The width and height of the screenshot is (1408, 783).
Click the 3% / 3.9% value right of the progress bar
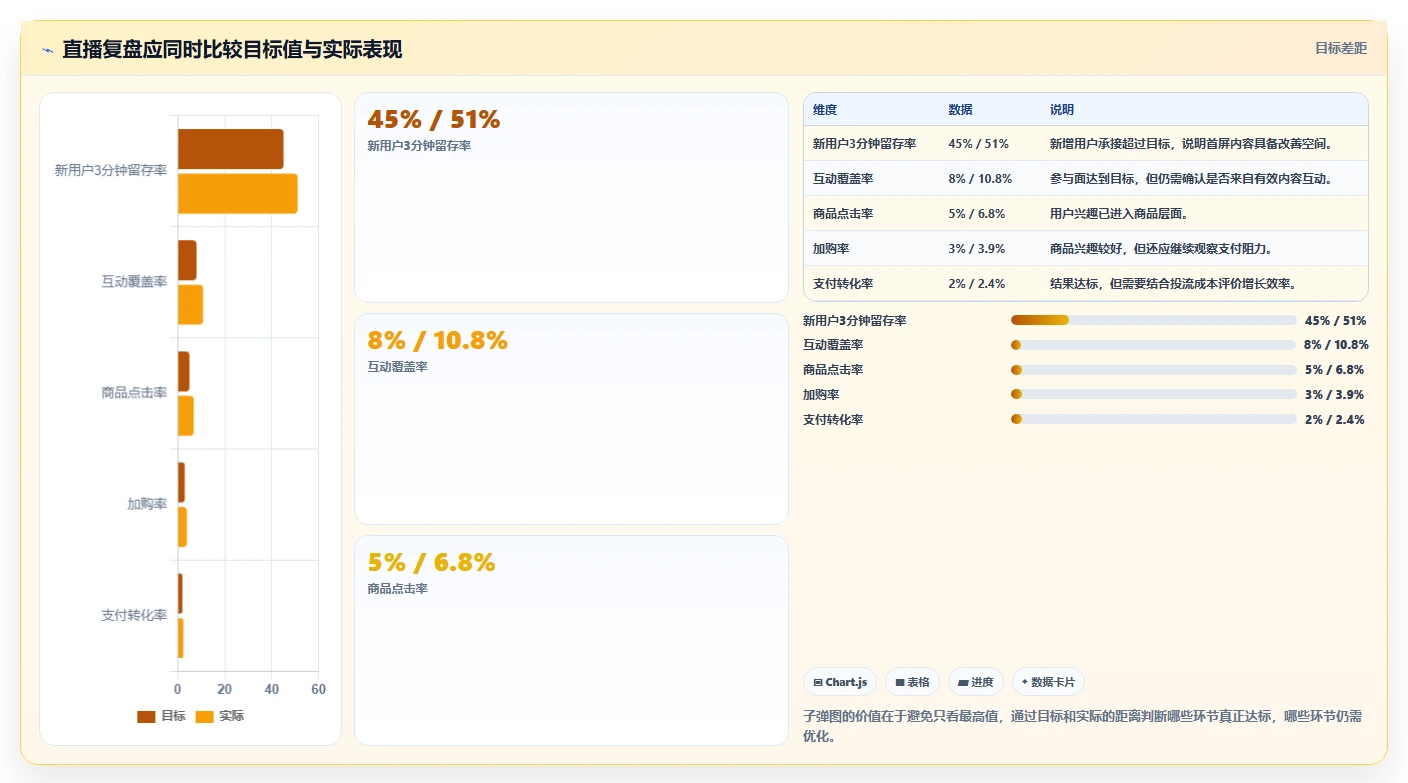[x=1334, y=395]
